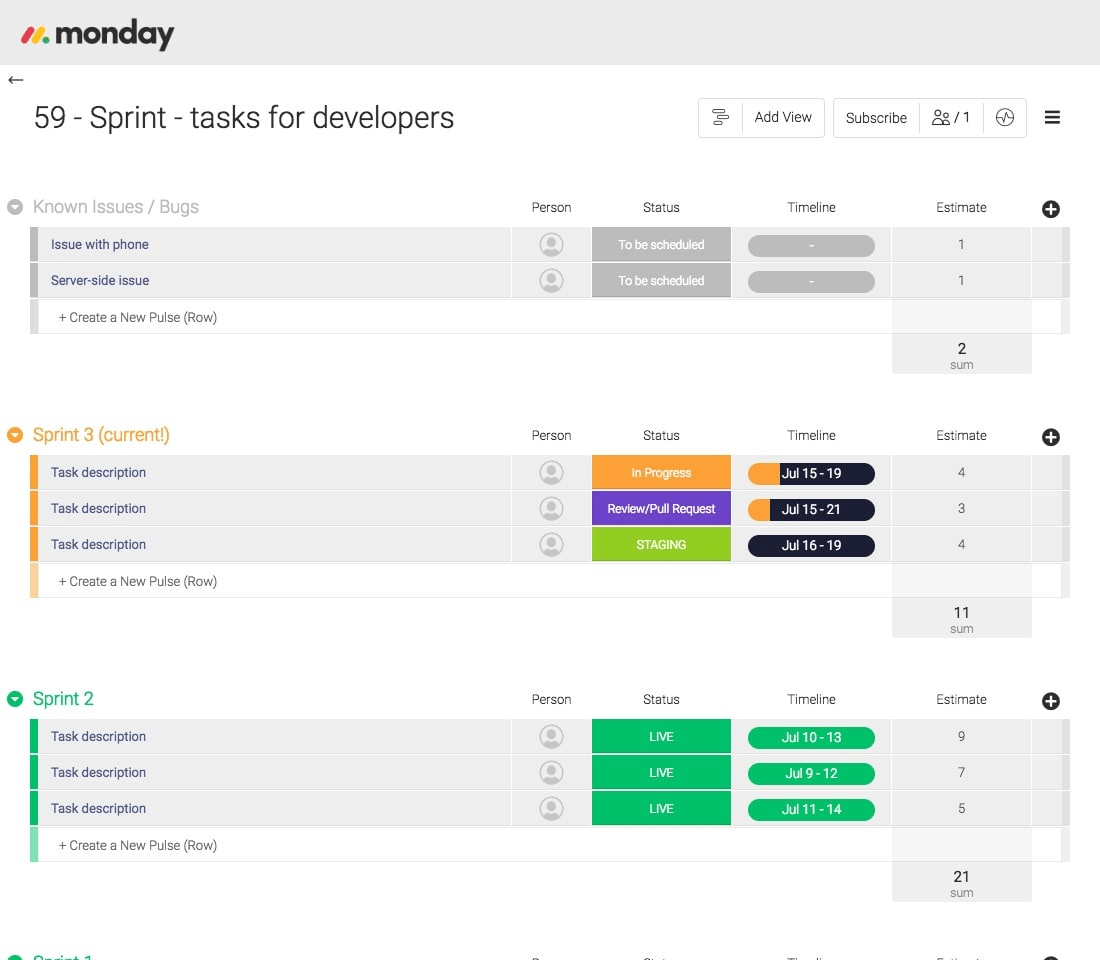Viewport: 1100px width, 960px height.
Task: Assign a person to STAGING task
Action: (x=551, y=545)
